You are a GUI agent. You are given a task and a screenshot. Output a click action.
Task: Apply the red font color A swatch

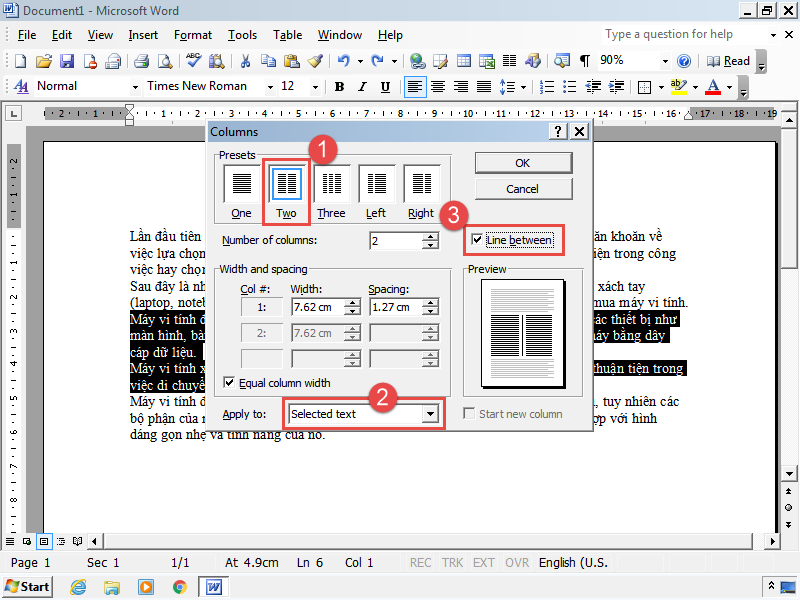coord(713,87)
